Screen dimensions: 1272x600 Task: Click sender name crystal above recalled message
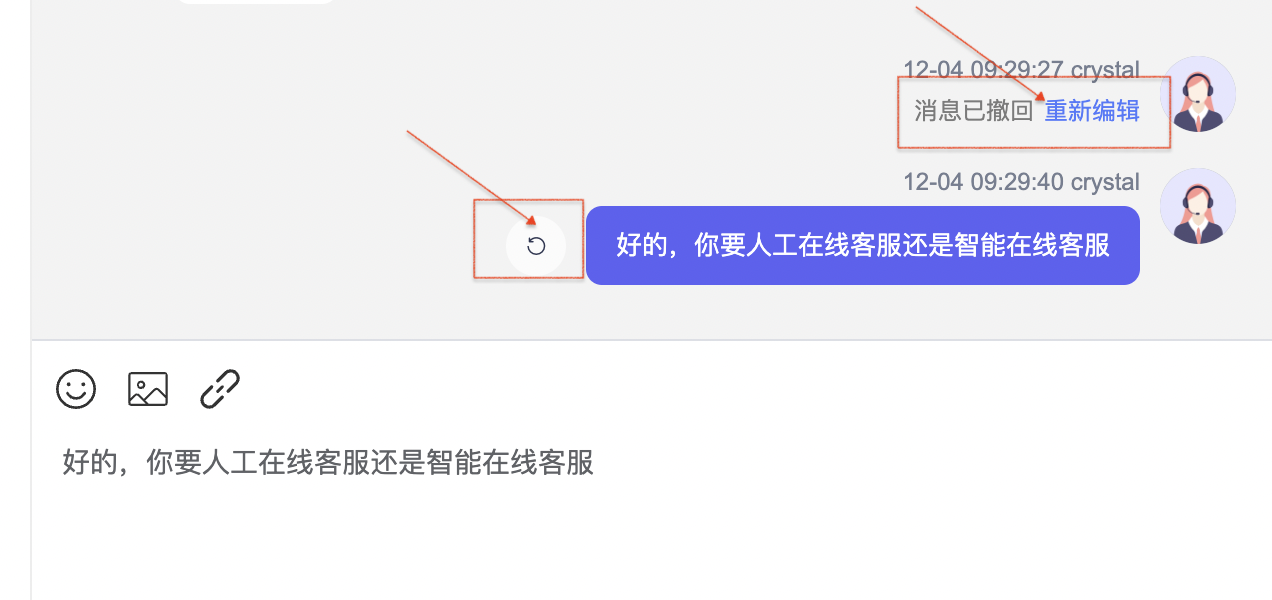pyautogui.click(x=1105, y=70)
